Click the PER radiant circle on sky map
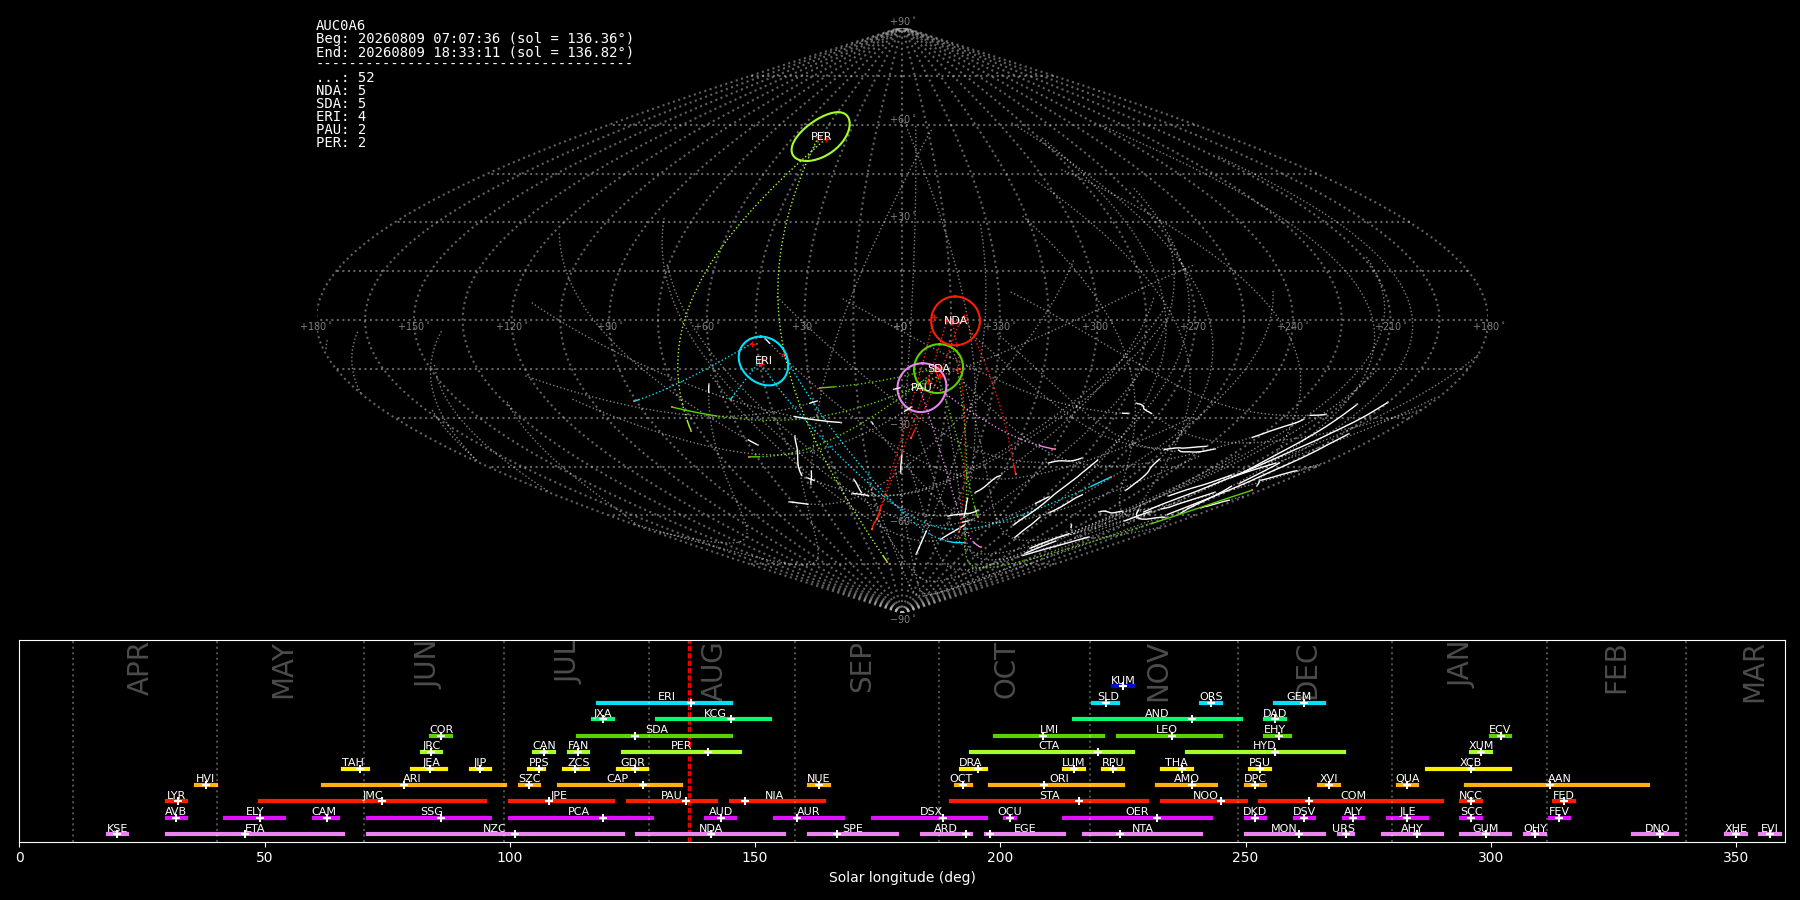The width and height of the screenshot is (1800, 900). coord(821,137)
